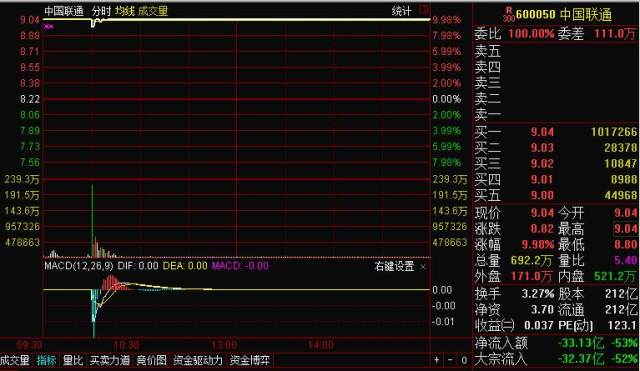Screen dimensions: 640x371
Task: Select the 买一 row priced 9.04
Action: click(556, 132)
